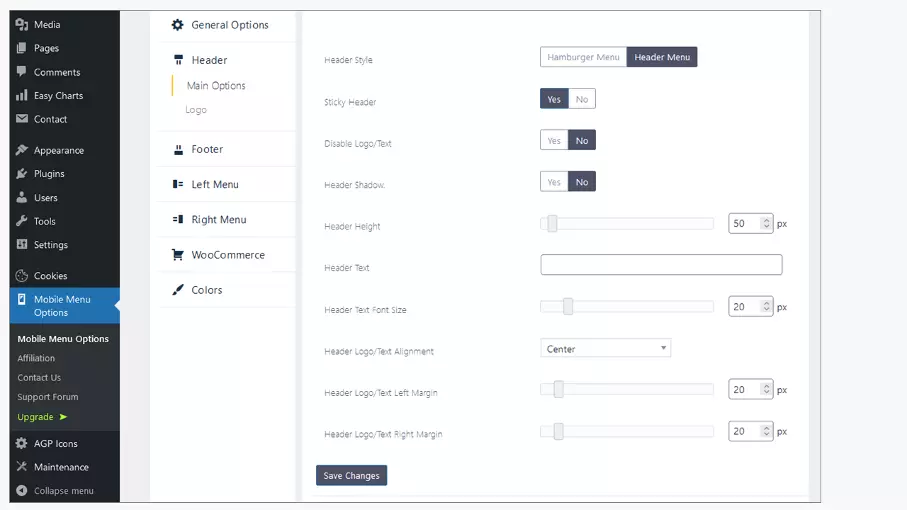Click the Right Menu section icon
This screenshot has height=510, width=908.
click(178, 219)
